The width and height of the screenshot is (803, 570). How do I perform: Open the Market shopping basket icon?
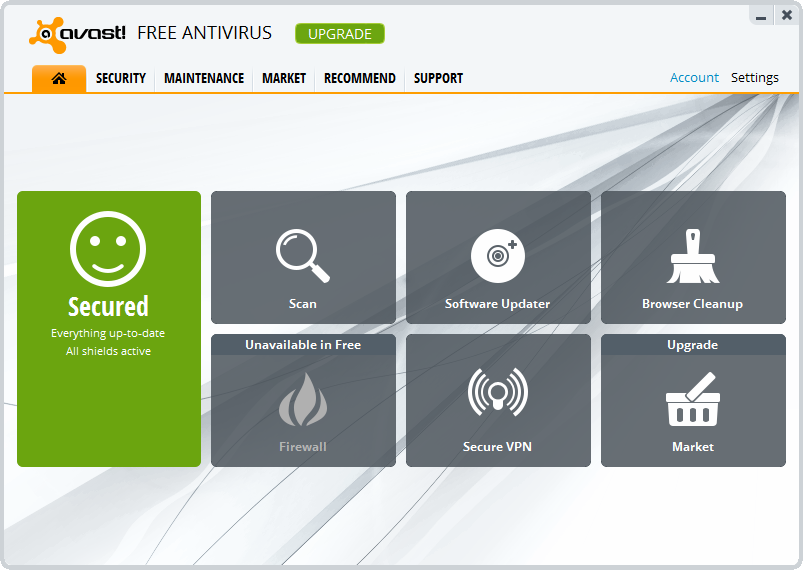tap(692, 401)
